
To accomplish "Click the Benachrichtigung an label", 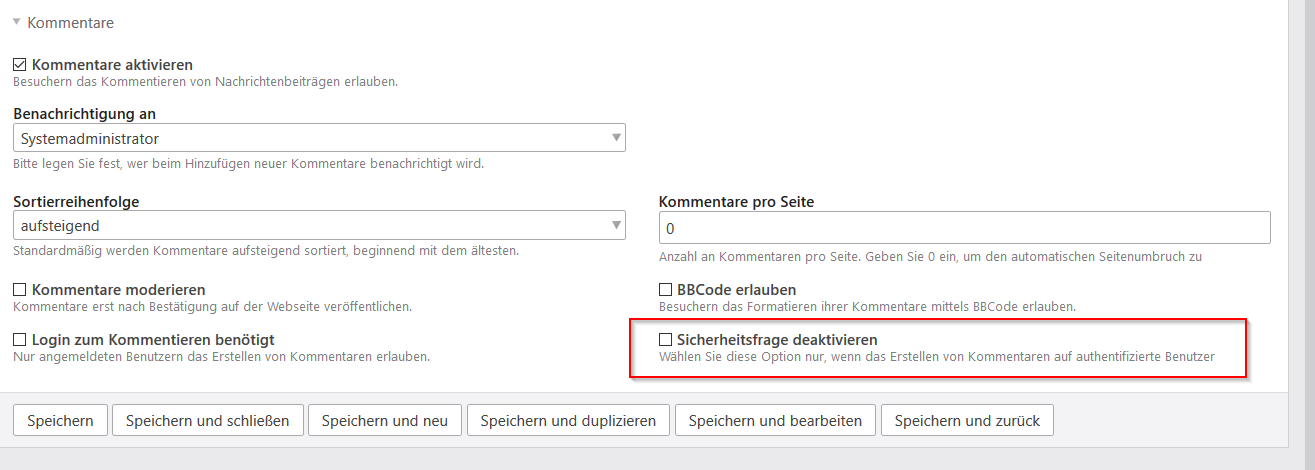I will click(84, 114).
